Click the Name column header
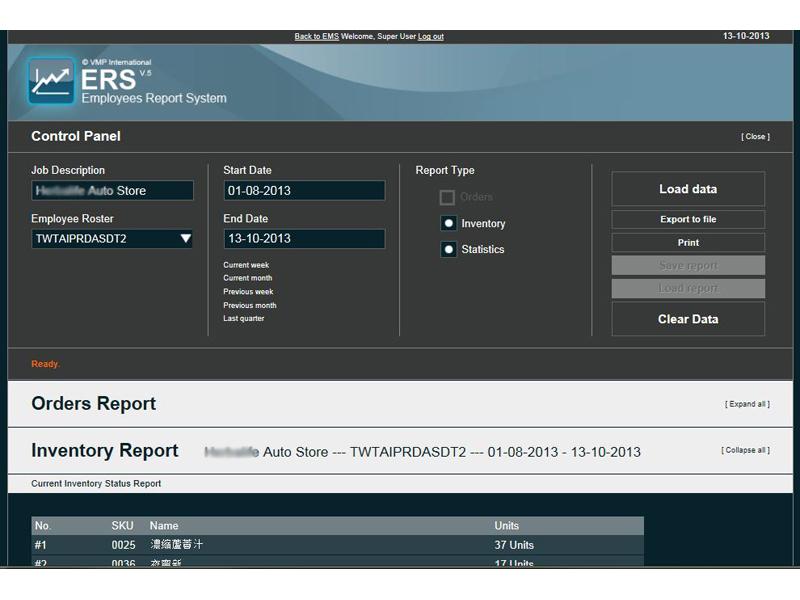The width and height of the screenshot is (800, 600). pyautogui.click(x=164, y=526)
